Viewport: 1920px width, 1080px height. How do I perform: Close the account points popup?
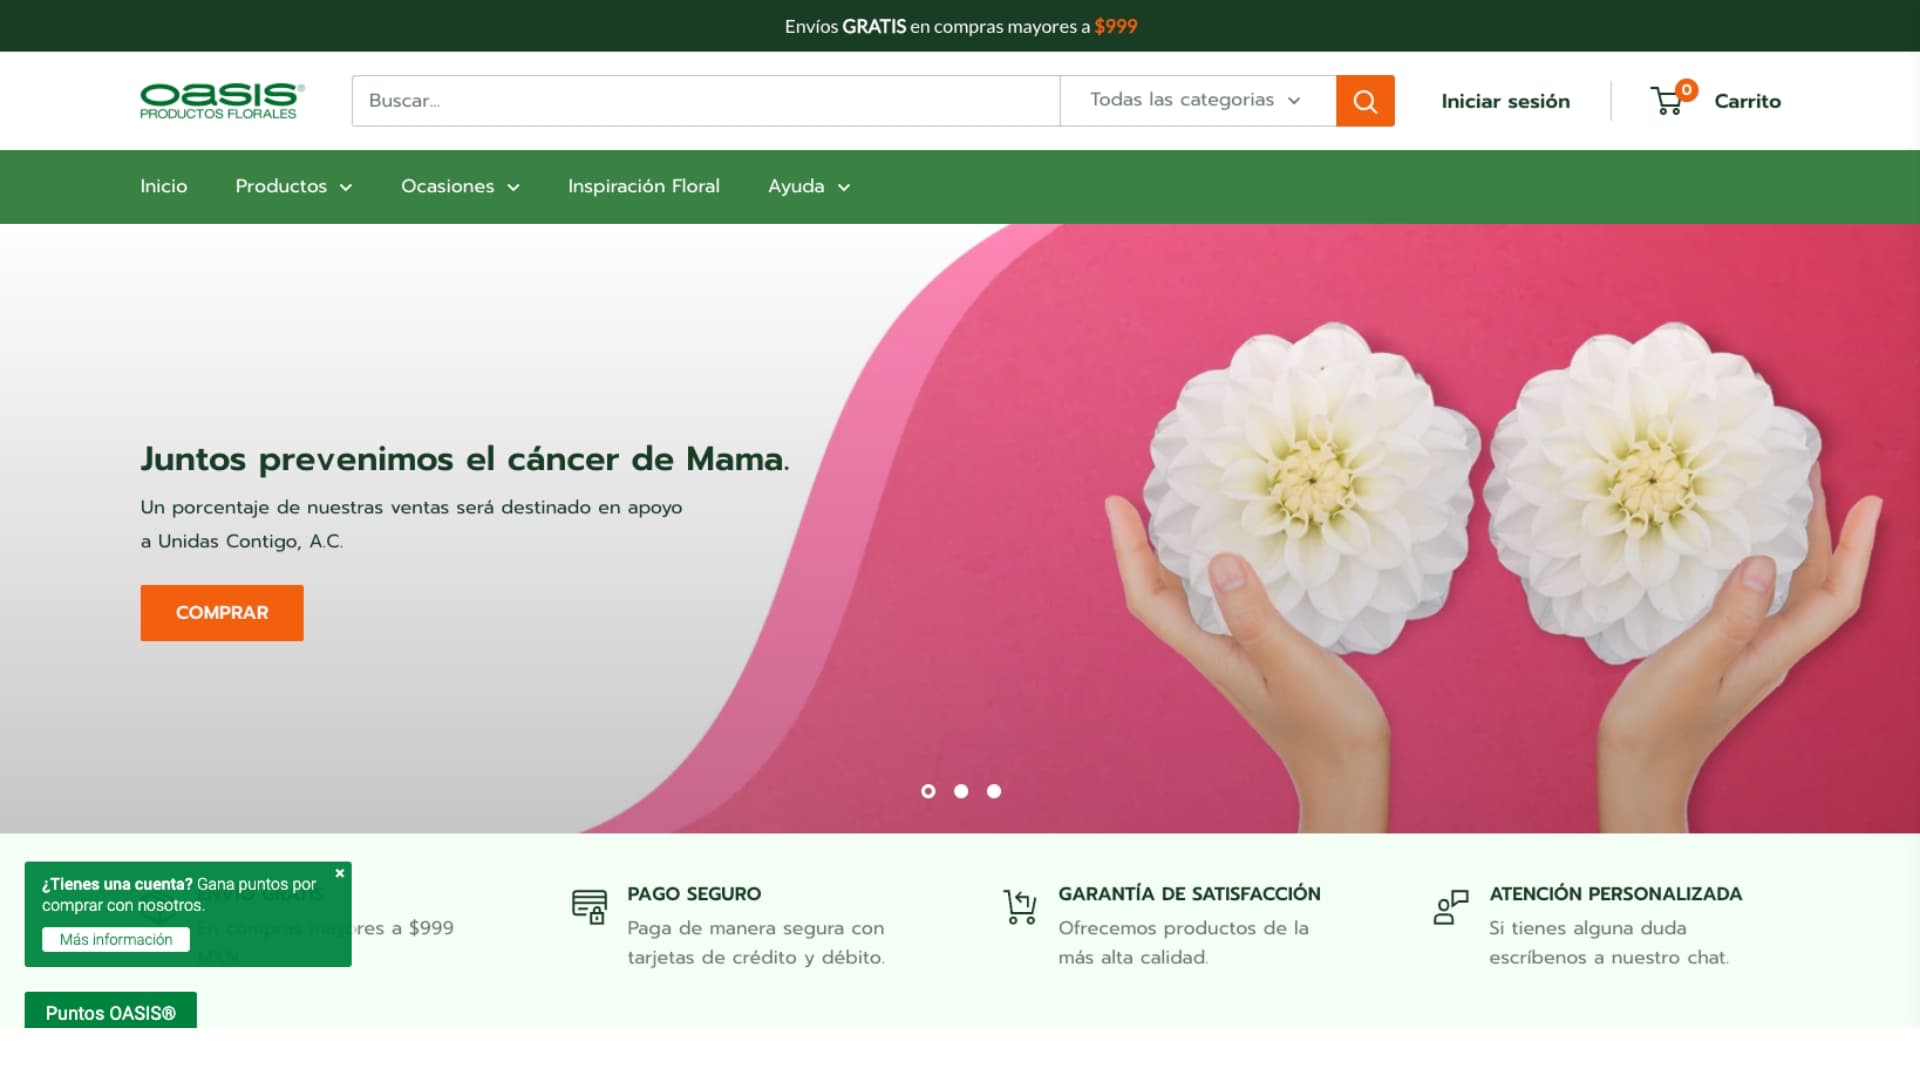pyautogui.click(x=340, y=873)
